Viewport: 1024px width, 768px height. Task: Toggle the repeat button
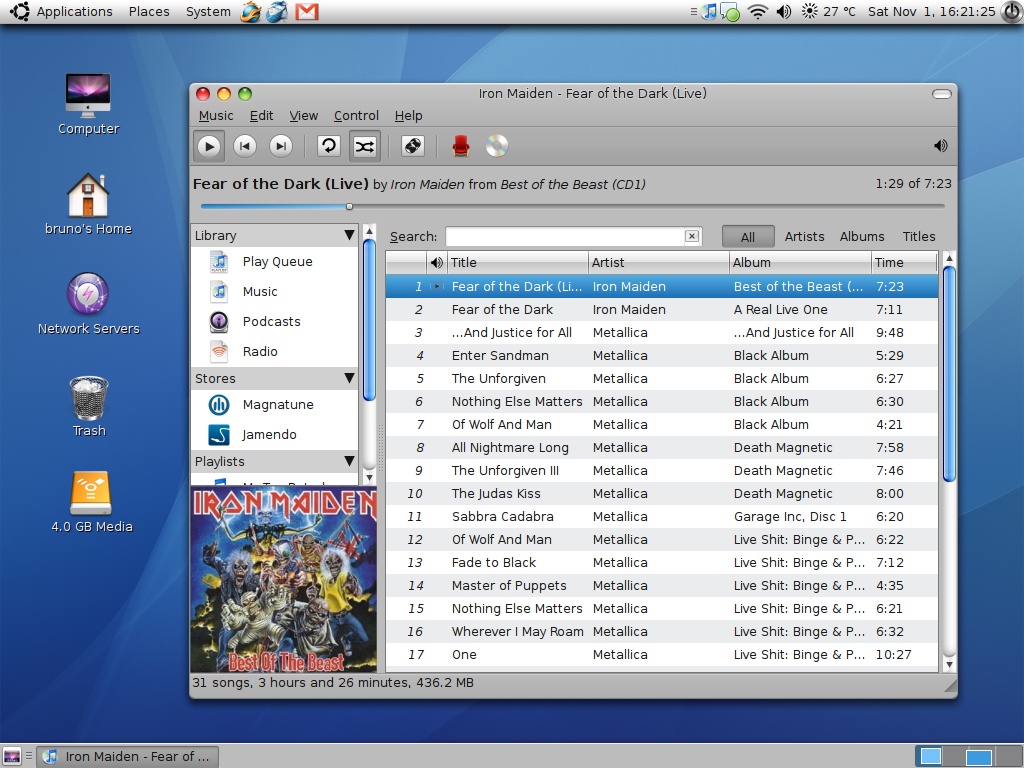[328, 146]
